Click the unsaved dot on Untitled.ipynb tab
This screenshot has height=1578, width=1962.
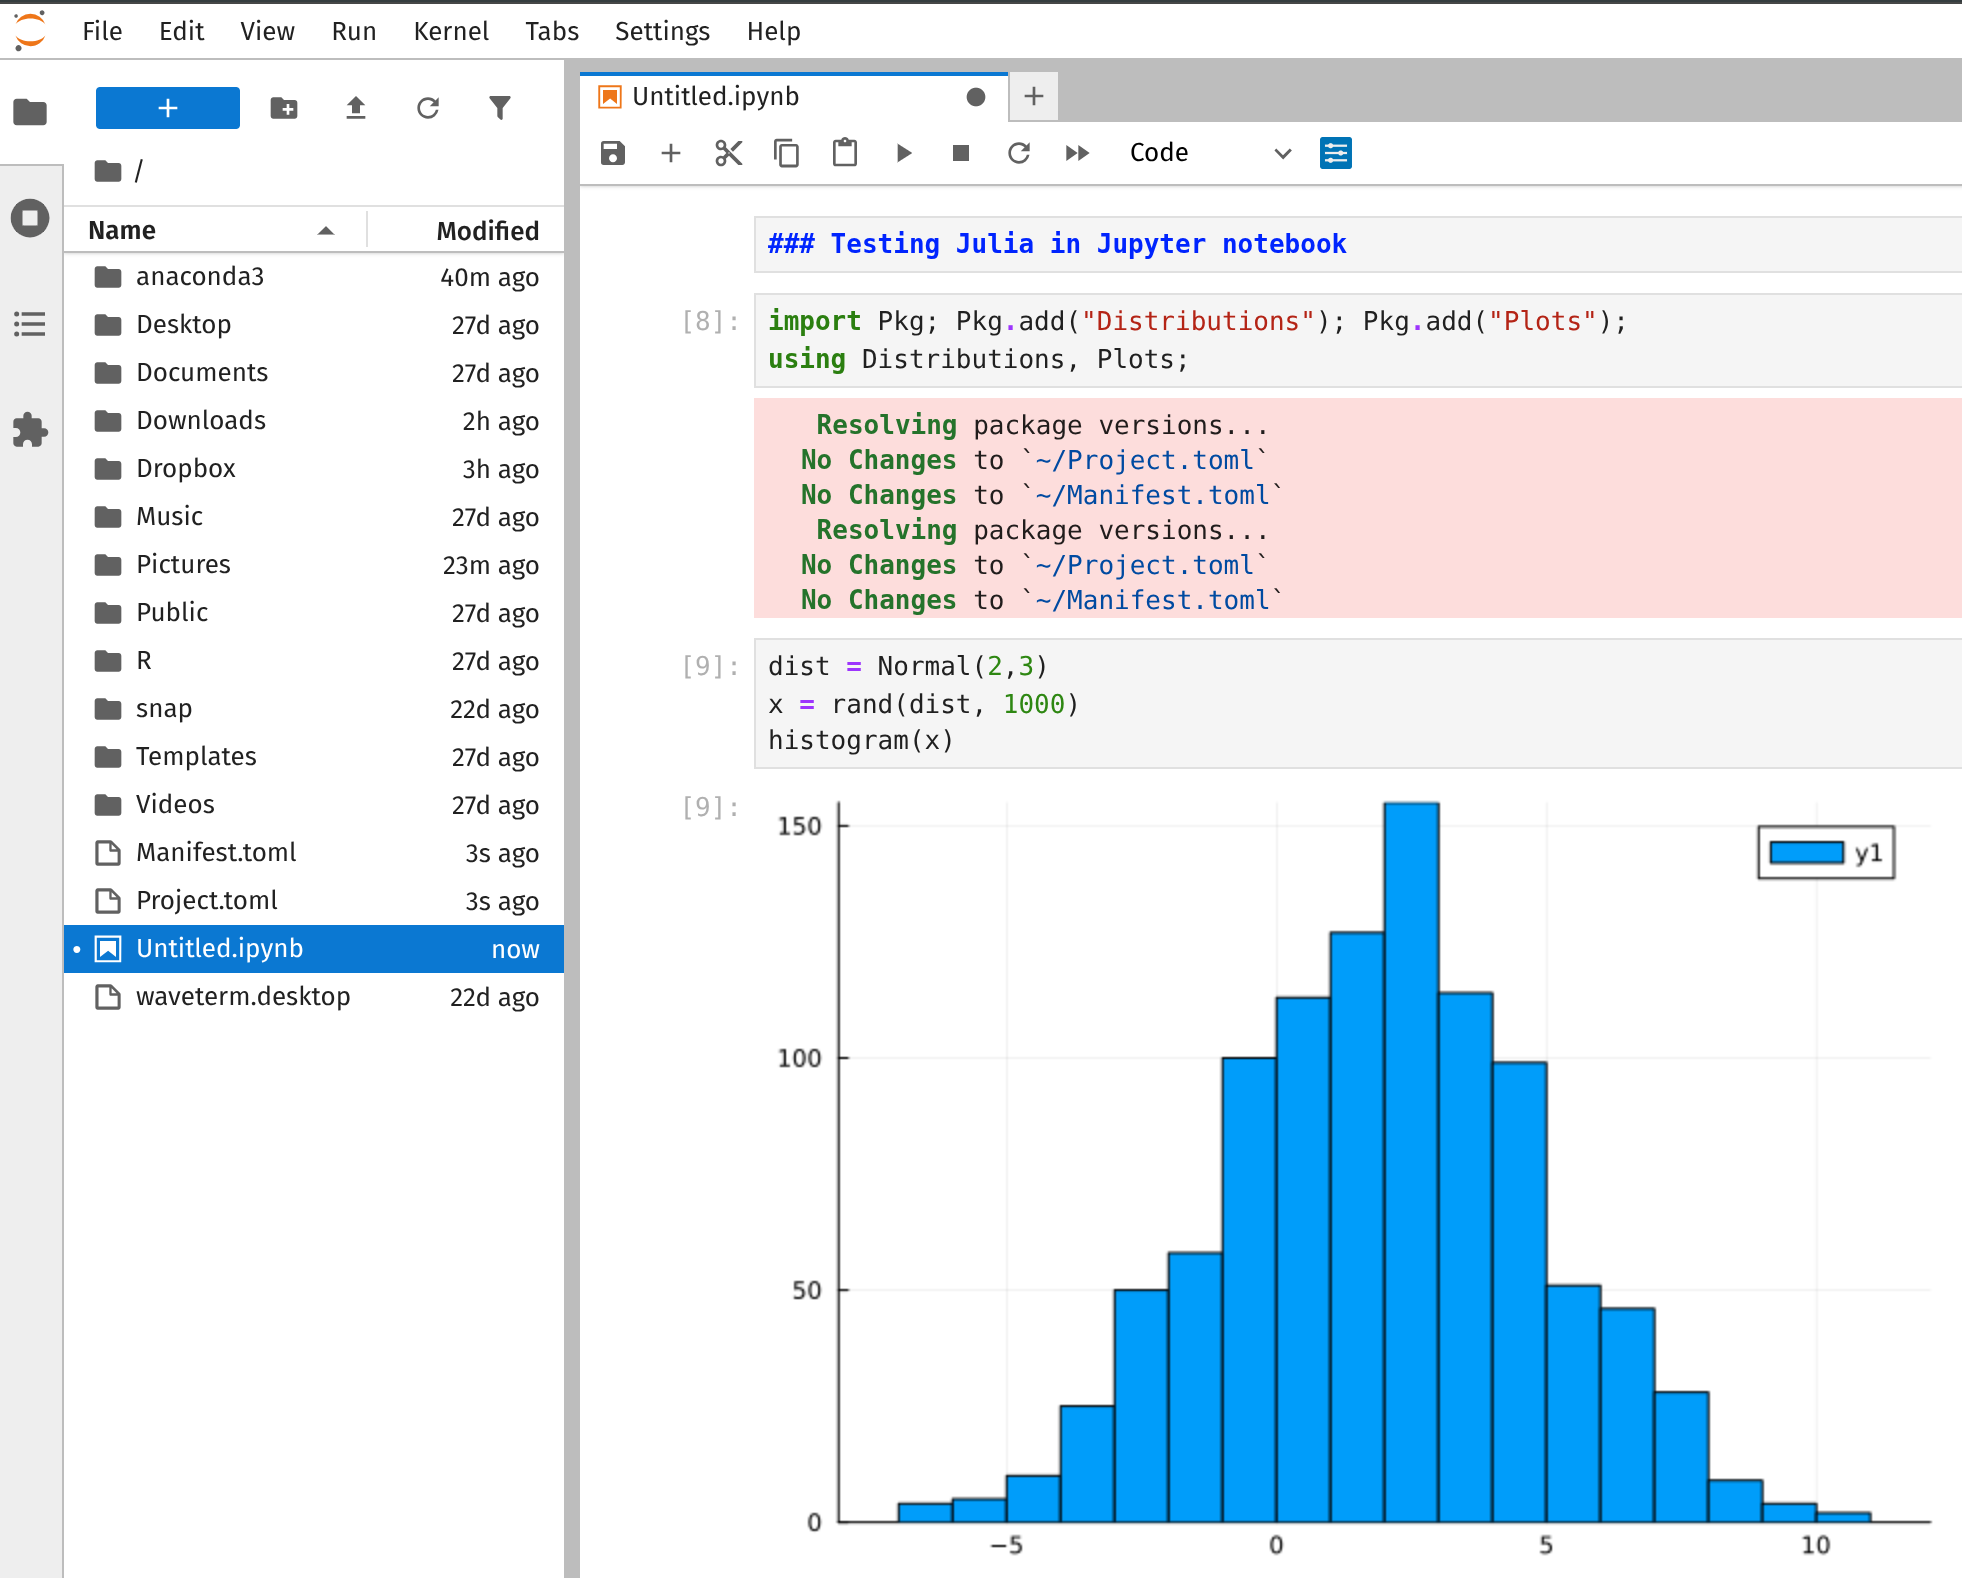(x=976, y=96)
